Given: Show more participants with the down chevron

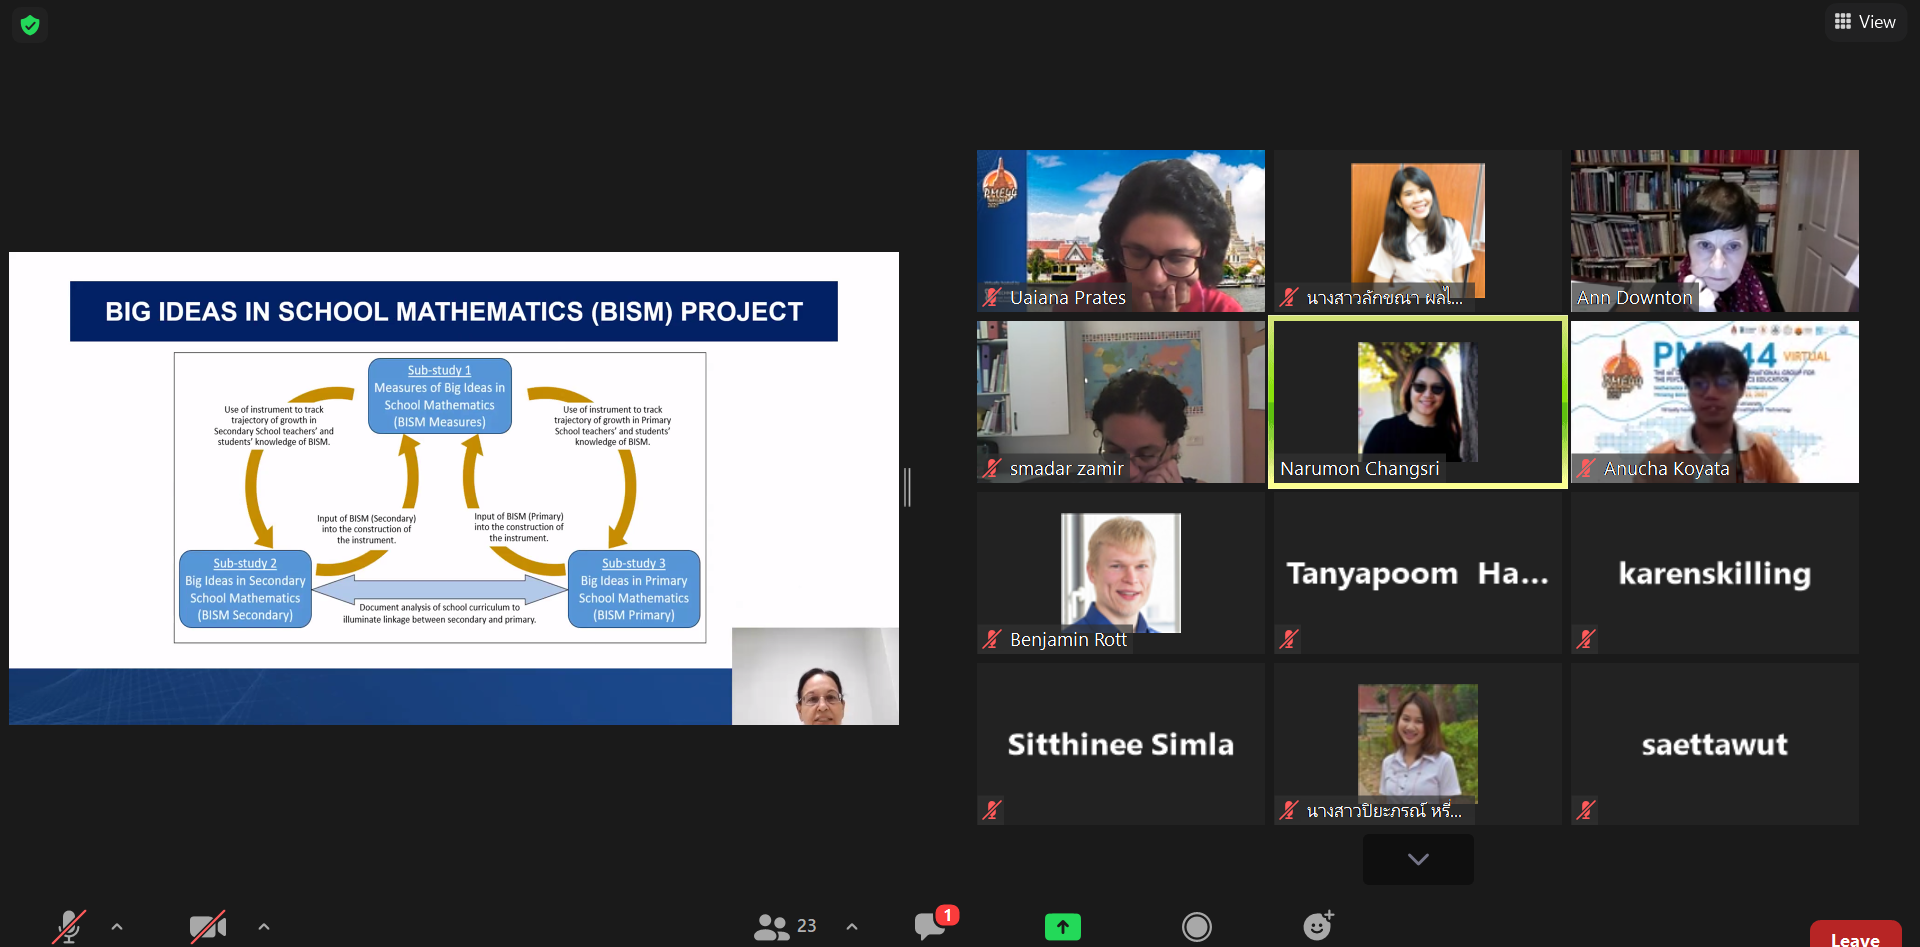Looking at the screenshot, I should click(1417, 859).
